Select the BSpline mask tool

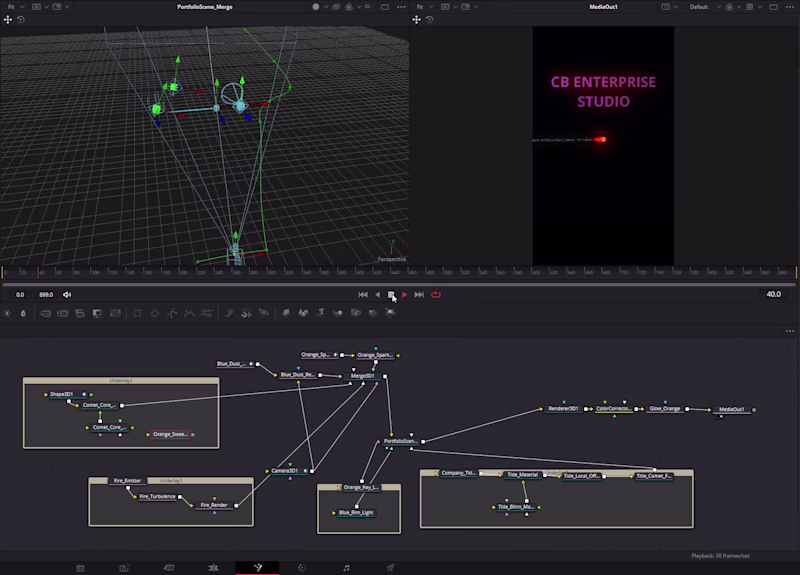coord(189,313)
